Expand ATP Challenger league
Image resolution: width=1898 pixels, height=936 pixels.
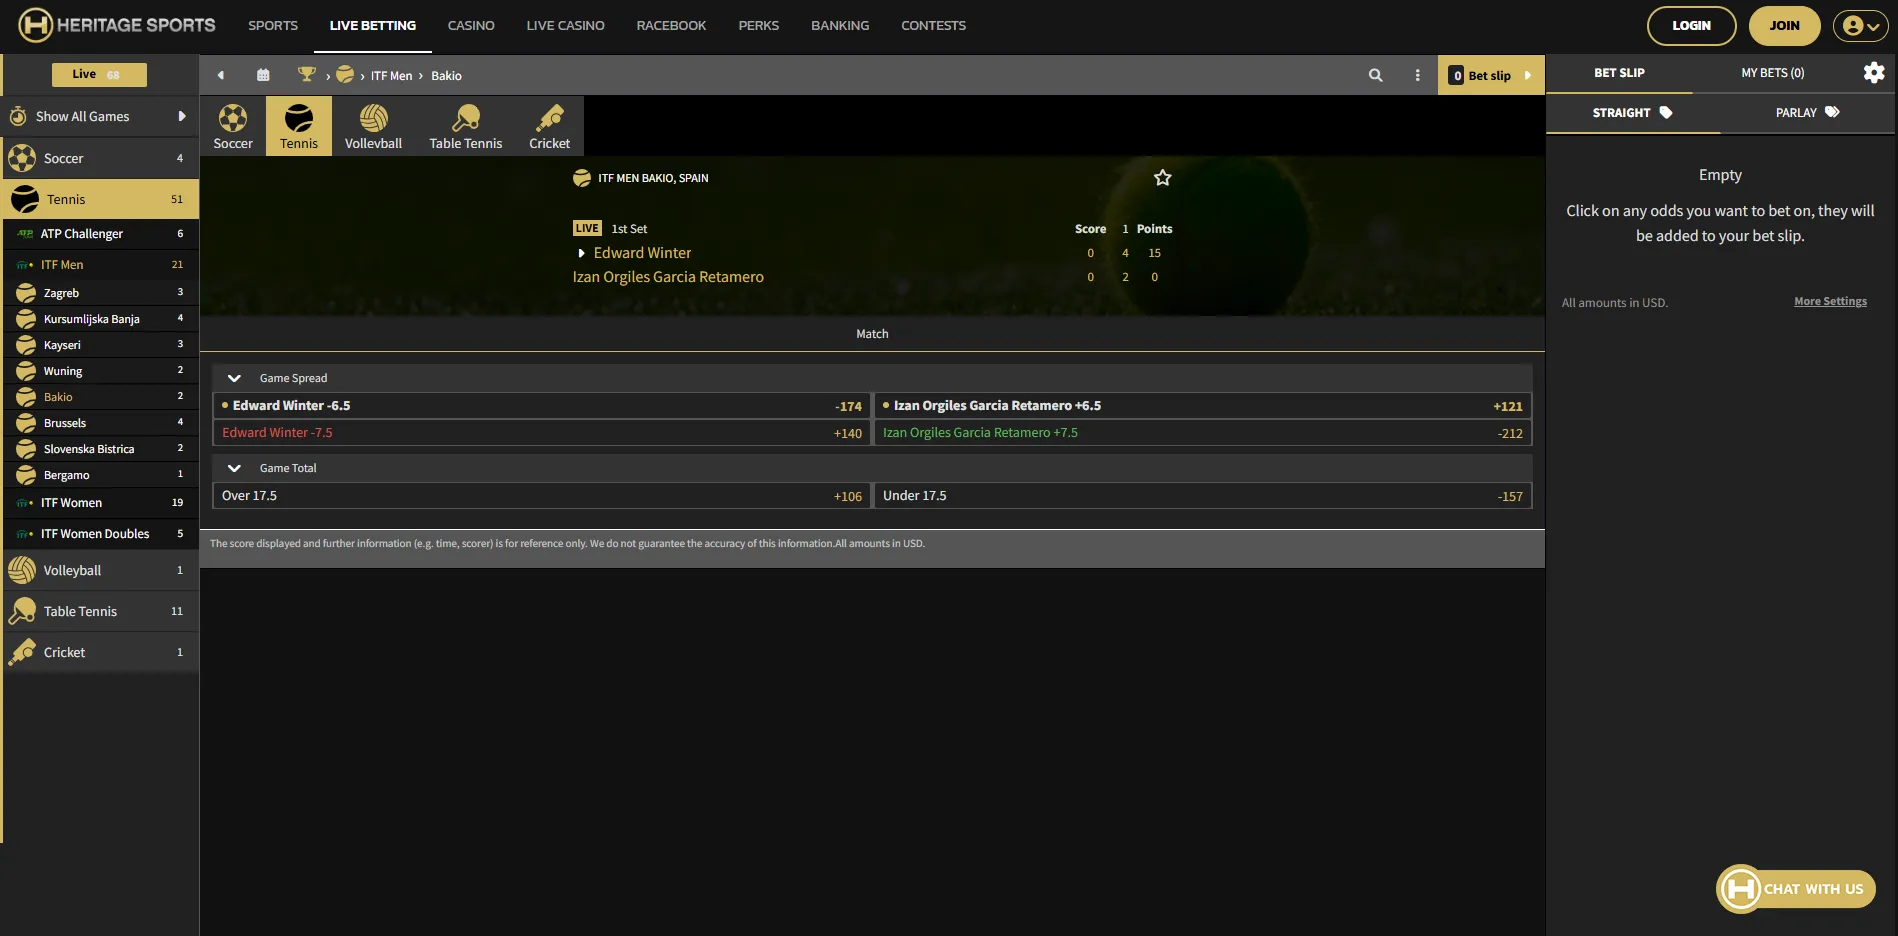pyautogui.click(x=100, y=234)
